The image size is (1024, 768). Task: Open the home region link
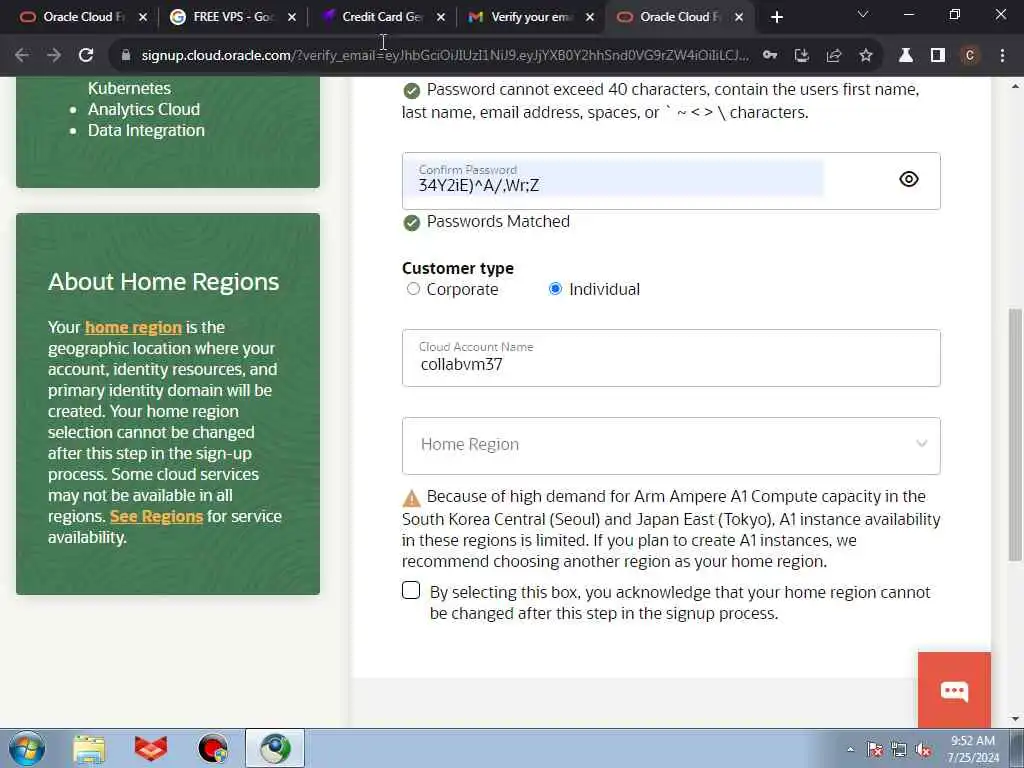pyautogui.click(x=133, y=327)
